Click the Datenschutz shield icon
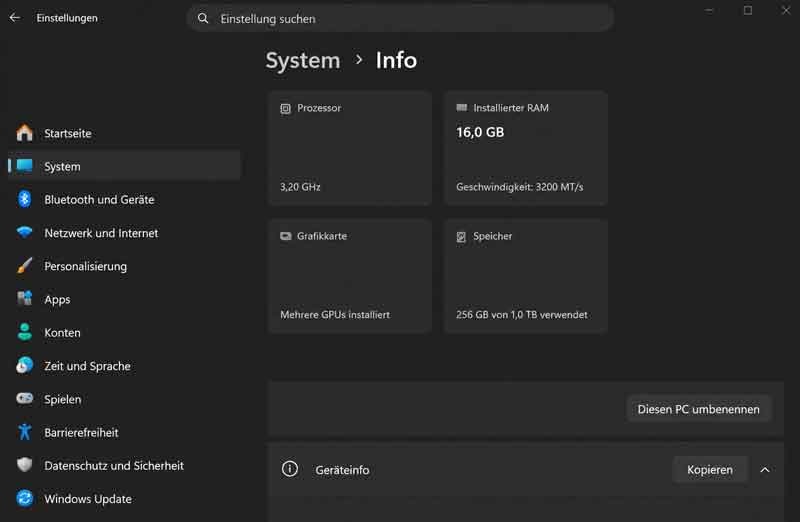The width and height of the screenshot is (800, 522). (24, 465)
